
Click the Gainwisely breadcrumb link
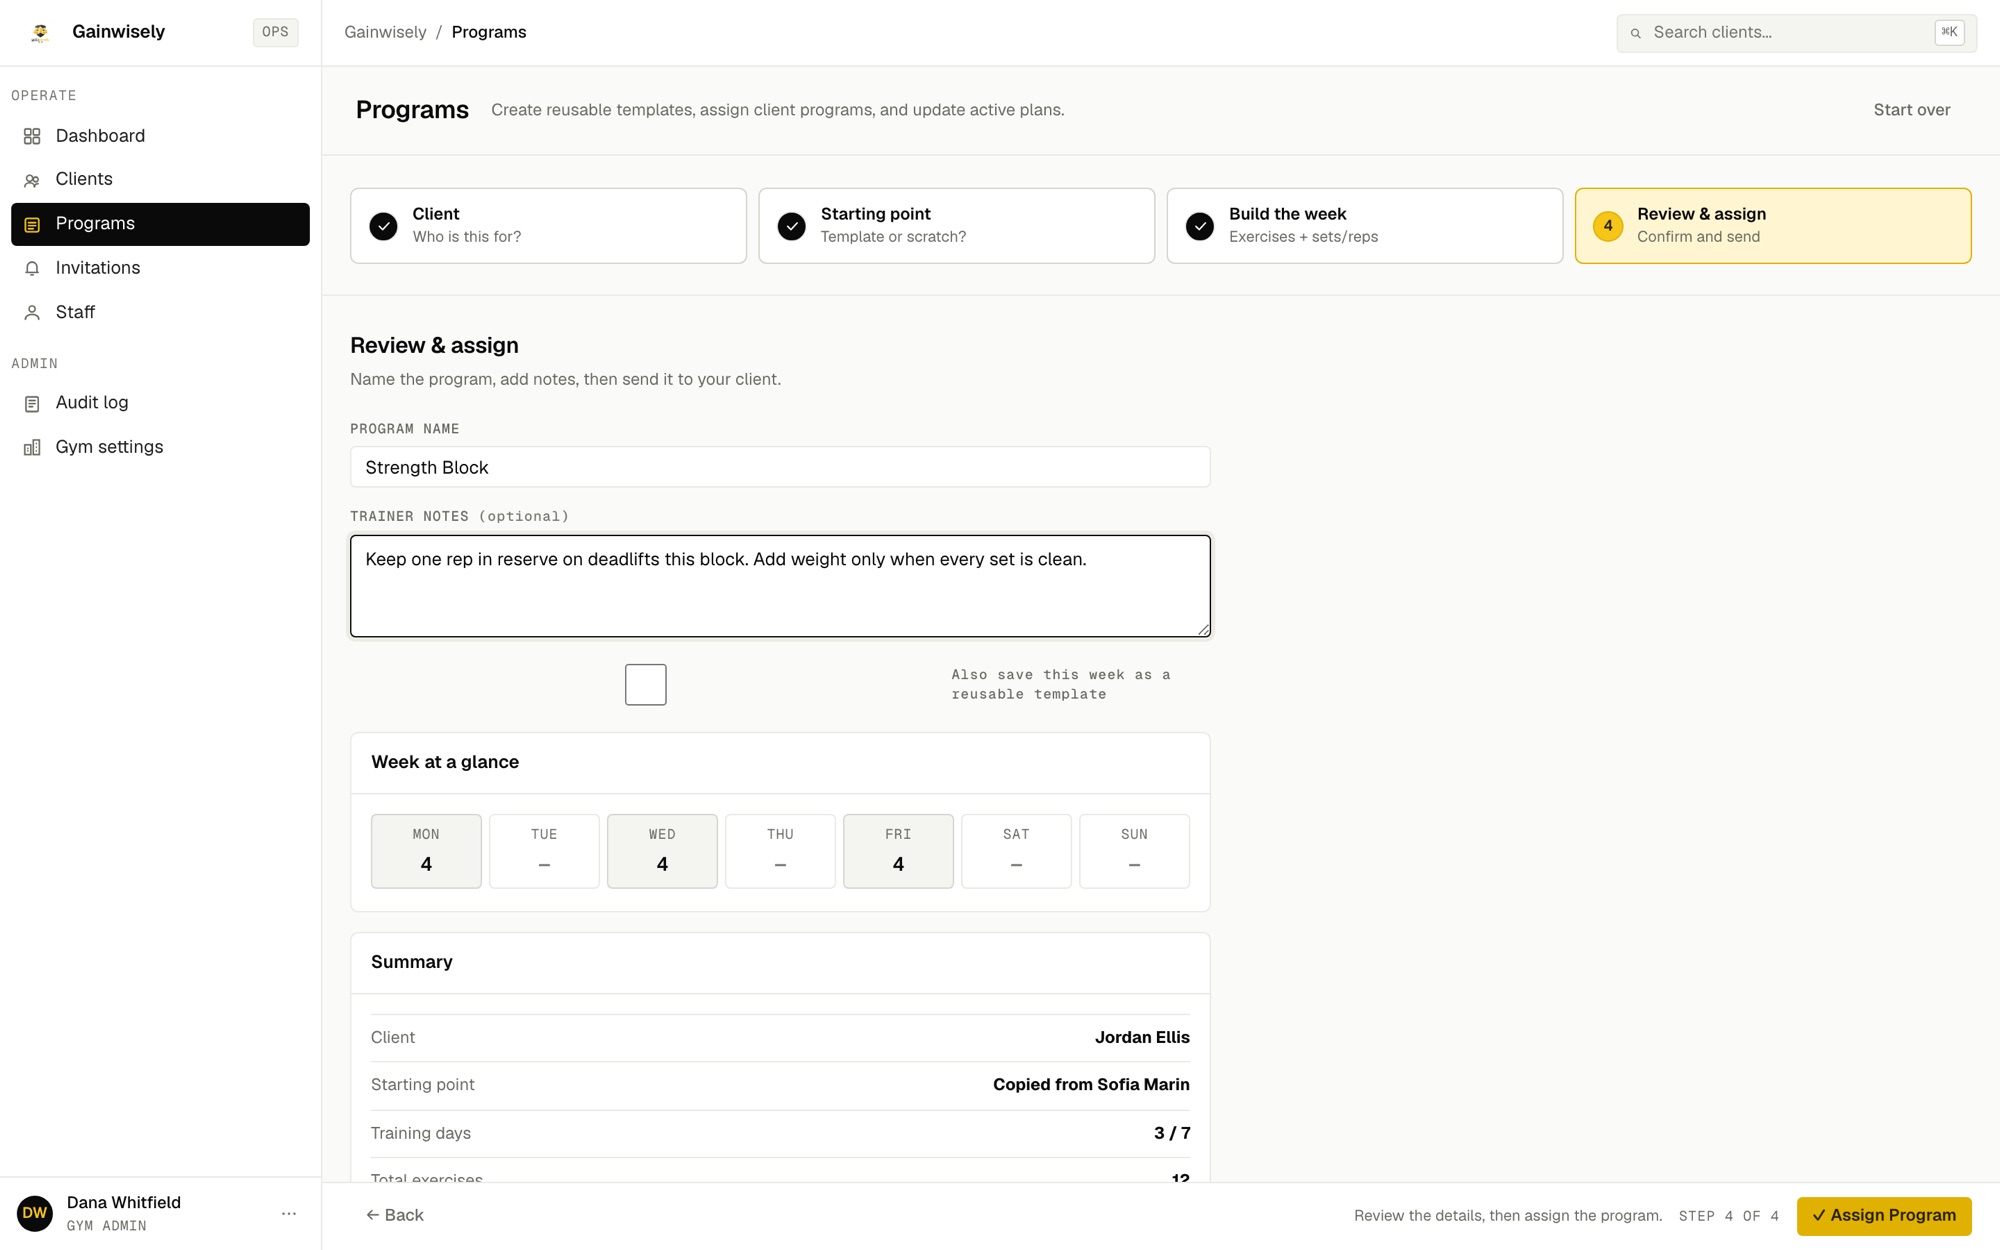point(385,32)
